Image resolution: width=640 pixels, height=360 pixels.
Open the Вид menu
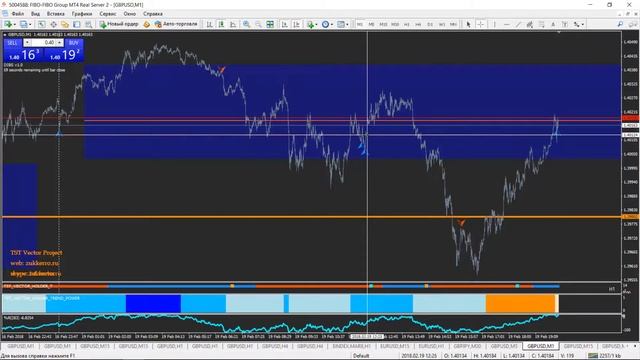point(36,14)
